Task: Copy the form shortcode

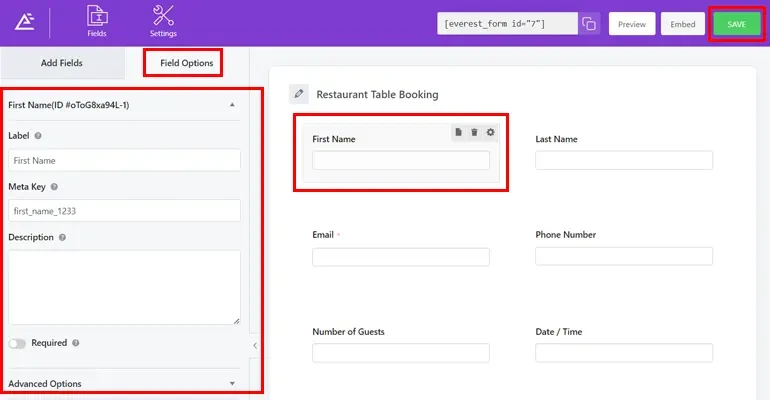Action: pyautogui.click(x=590, y=24)
